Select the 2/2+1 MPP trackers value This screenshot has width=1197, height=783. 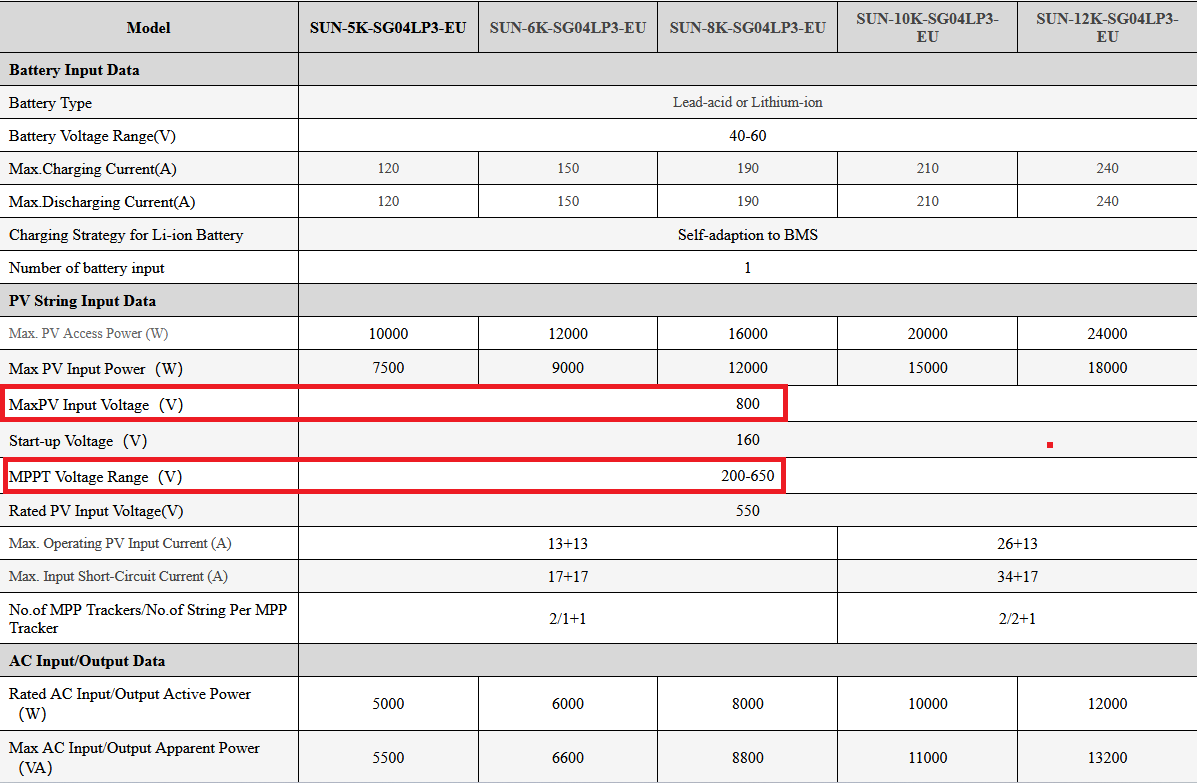point(1017,619)
